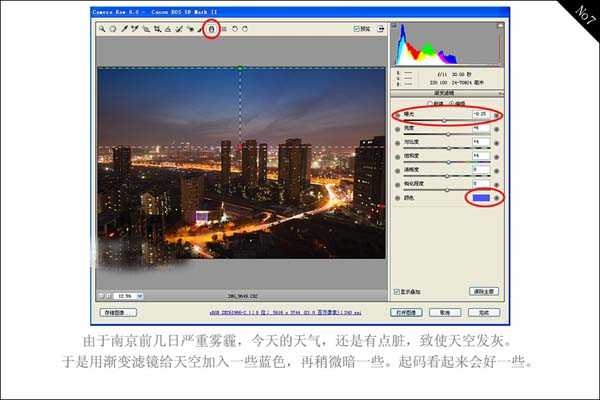Screen dimensions: 600x400
Task: Select the New (新建) radio button
Action: point(431,103)
